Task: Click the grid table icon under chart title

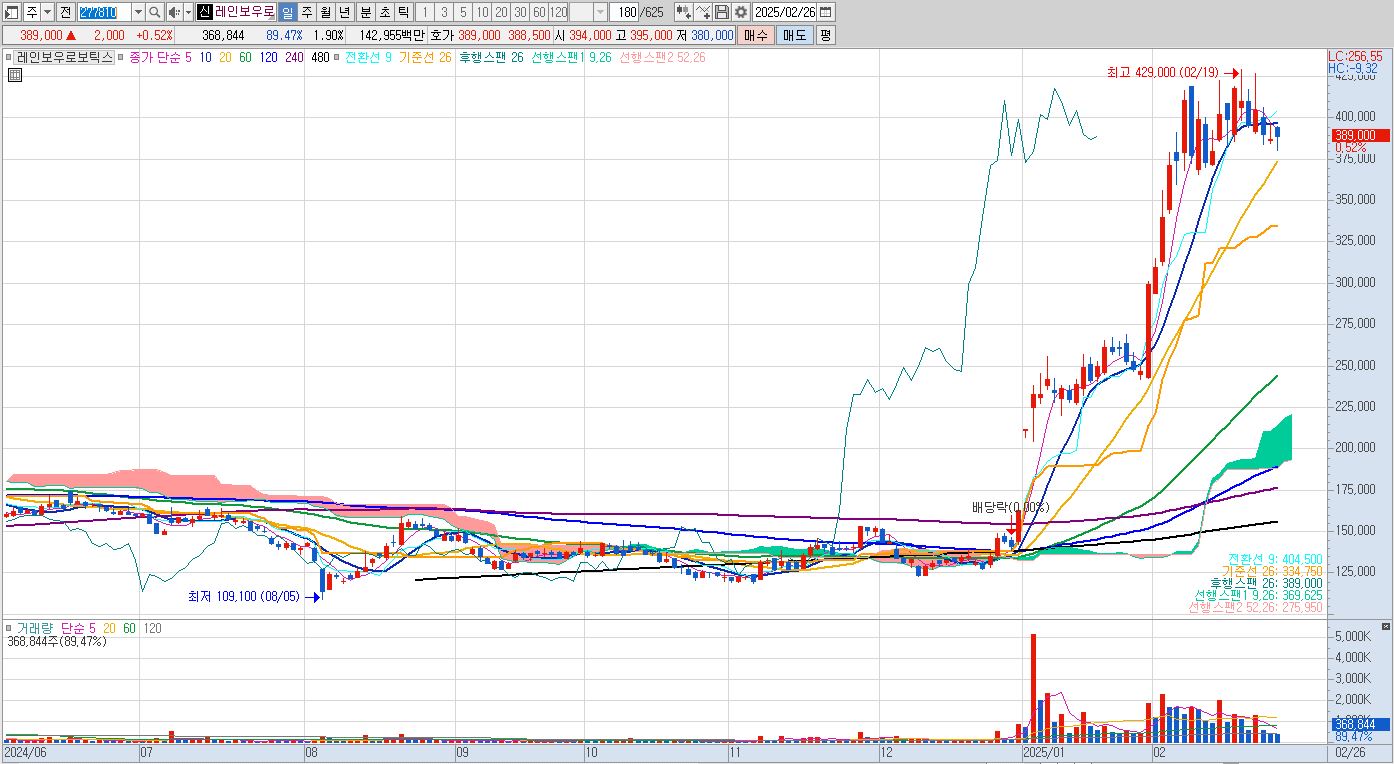Action: pos(13,76)
